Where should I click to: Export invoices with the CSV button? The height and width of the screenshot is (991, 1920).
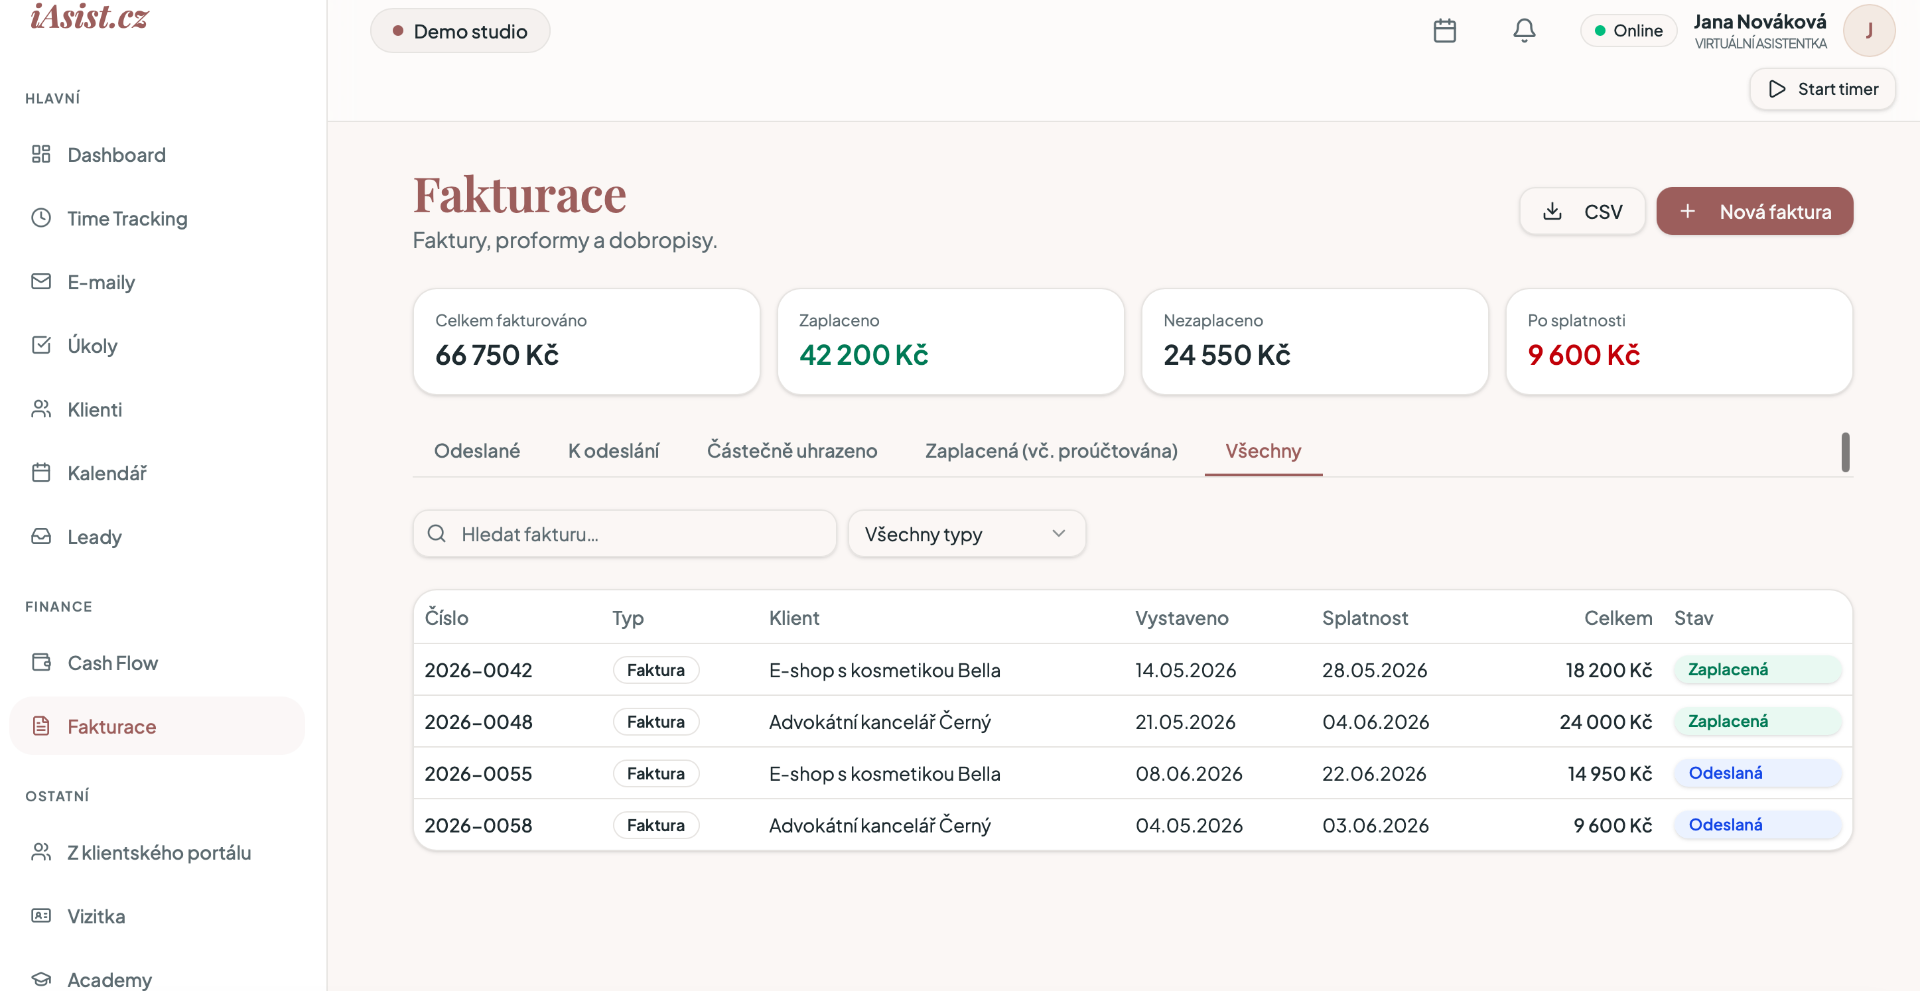pyautogui.click(x=1582, y=211)
